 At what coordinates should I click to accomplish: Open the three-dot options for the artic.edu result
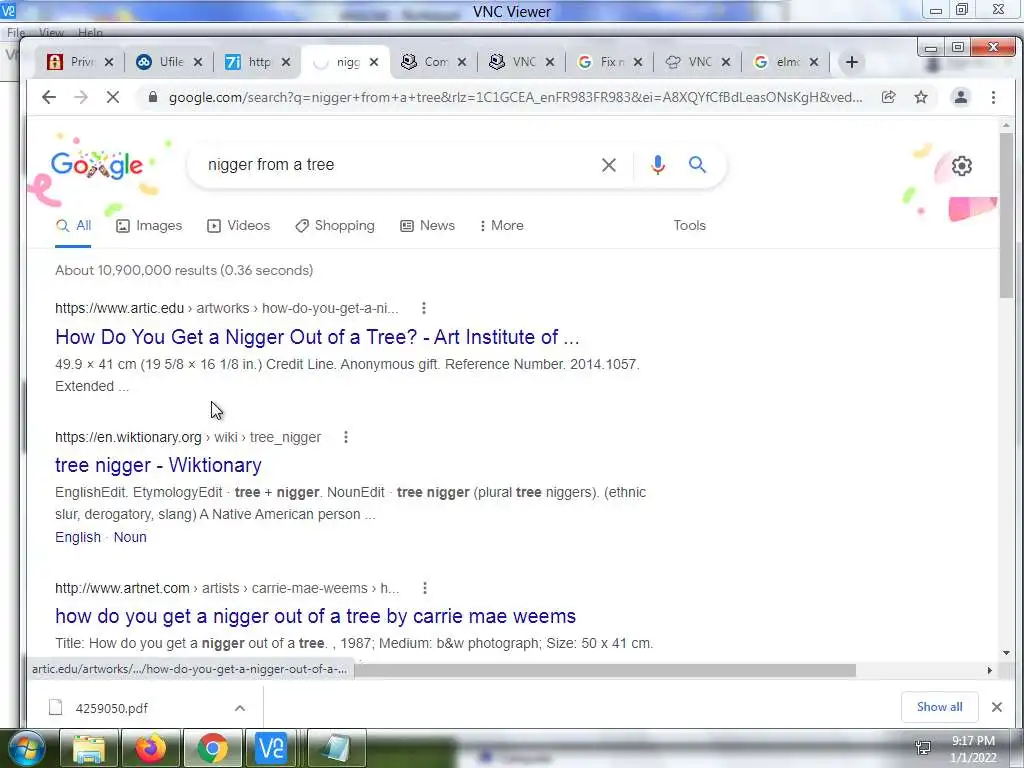[424, 308]
